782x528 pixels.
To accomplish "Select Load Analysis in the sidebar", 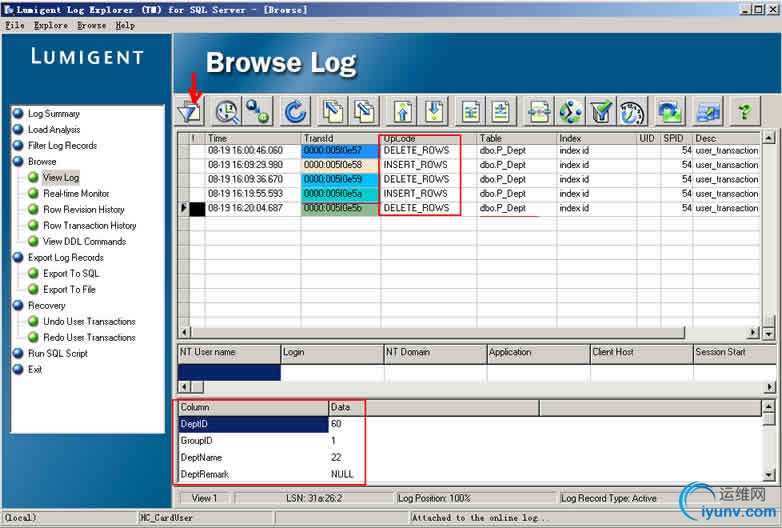I will point(54,130).
